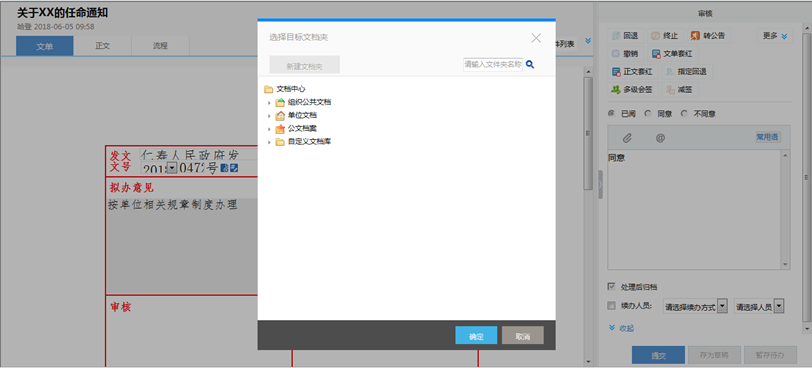Click the 文档中心 root folder
Screen dimensions: 812x368
(285, 89)
